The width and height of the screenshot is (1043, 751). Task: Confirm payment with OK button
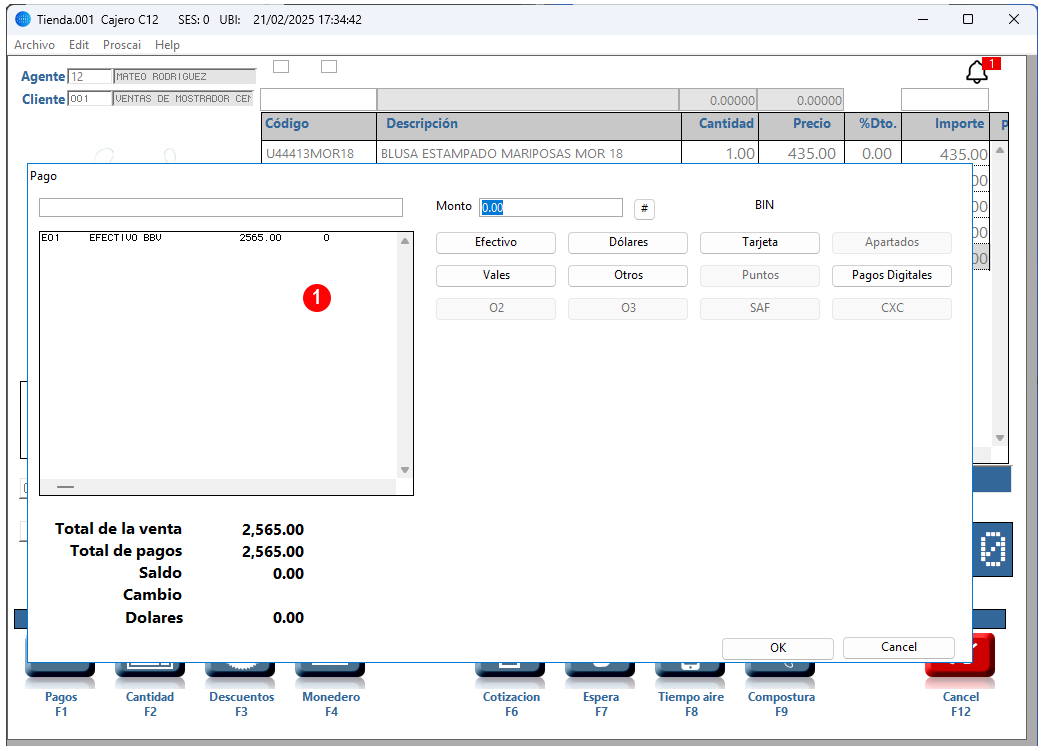coord(778,648)
